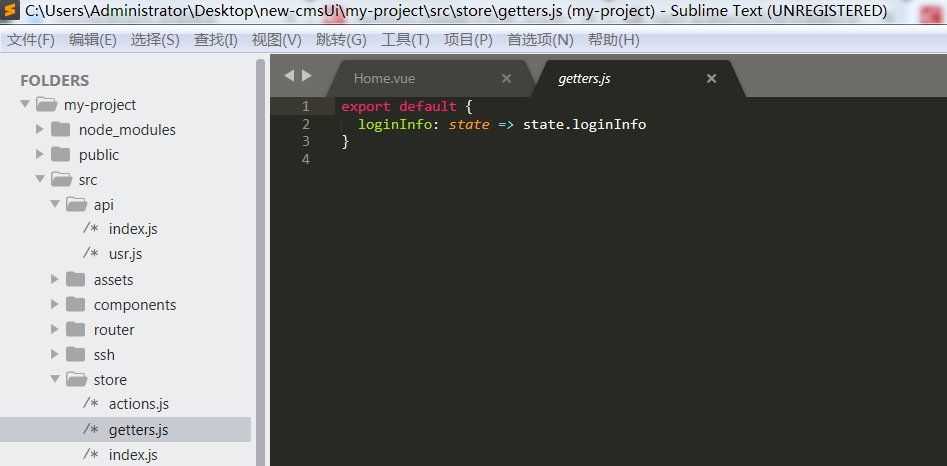Switch to the Home.vue tab

coord(384,78)
